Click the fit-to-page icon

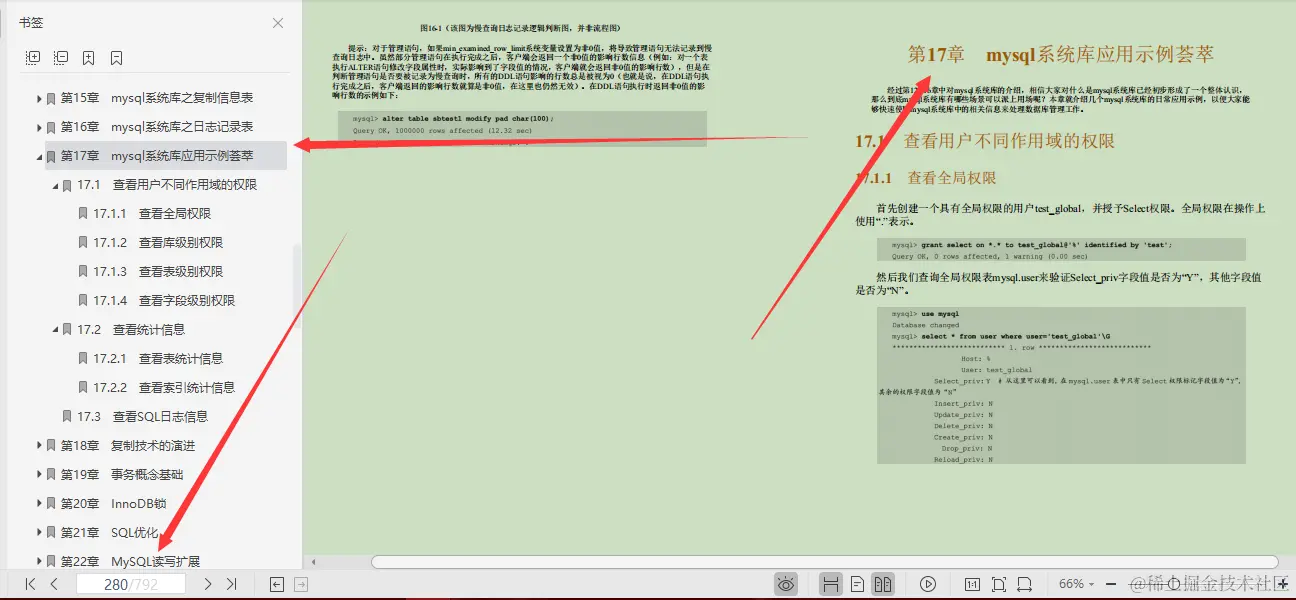pyautogui.click(x=999, y=583)
